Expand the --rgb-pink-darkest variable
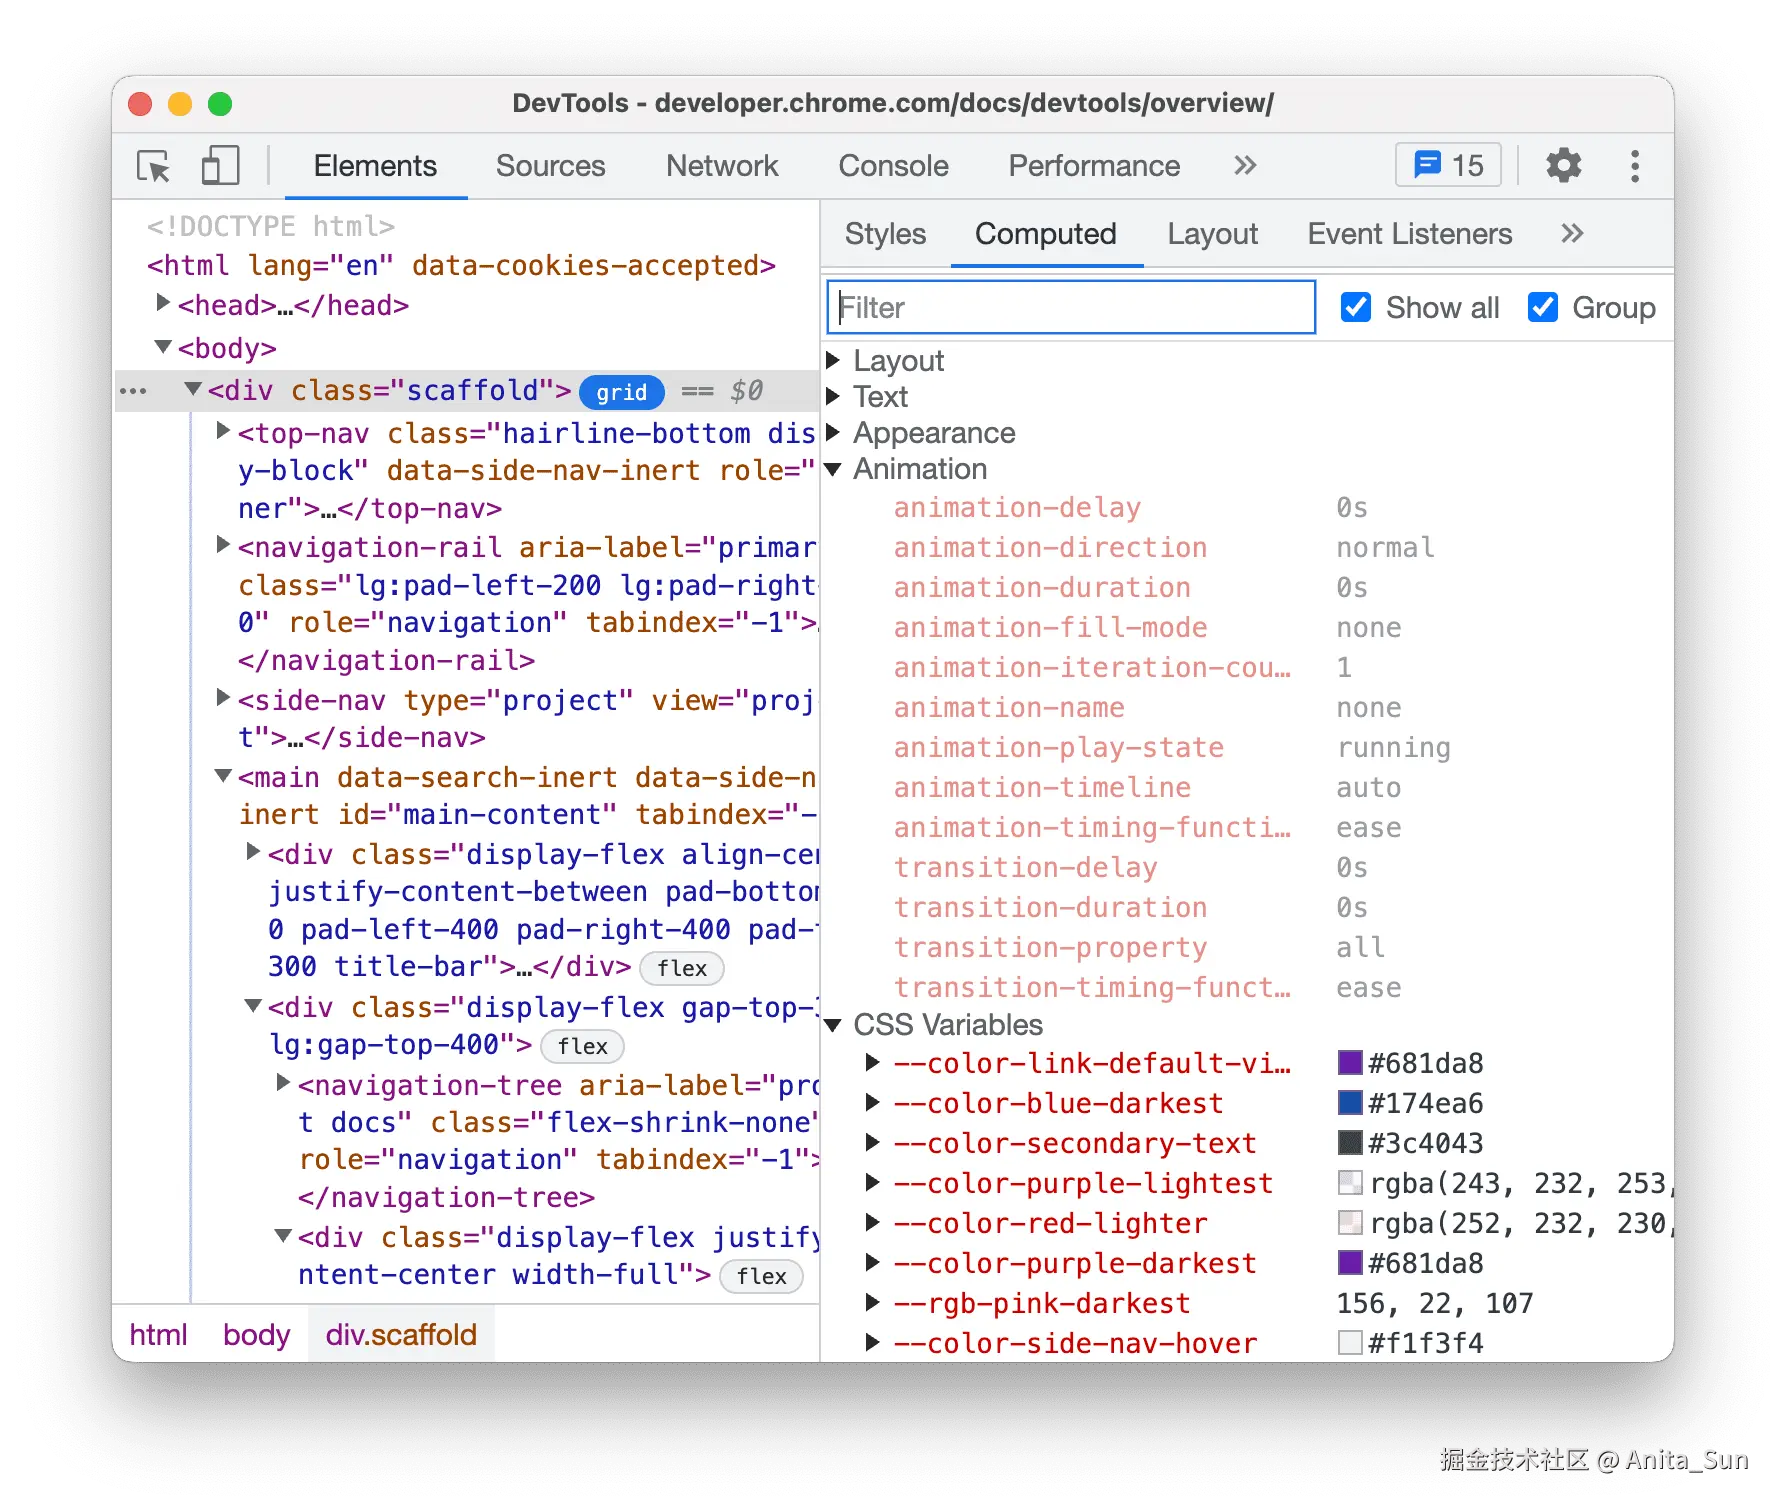Image resolution: width=1786 pixels, height=1510 pixels. coord(873,1302)
